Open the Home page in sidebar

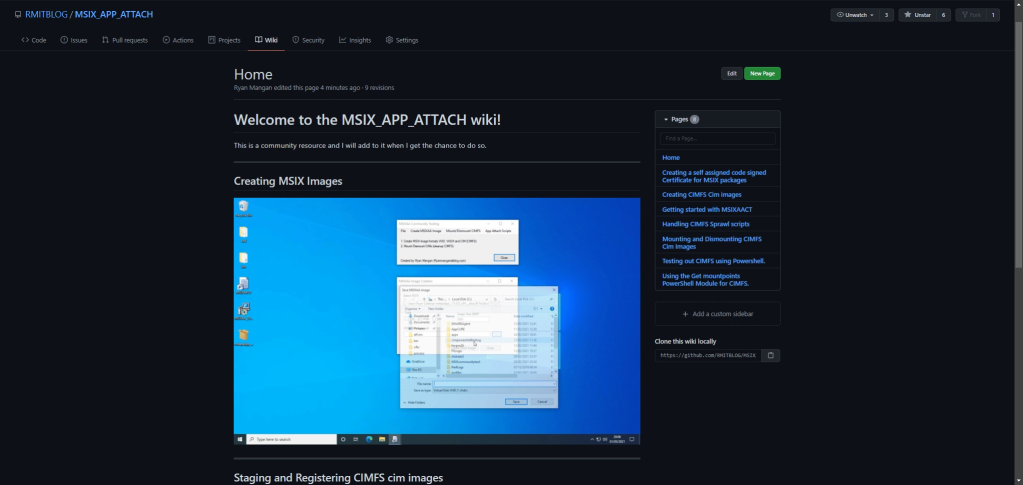point(671,157)
